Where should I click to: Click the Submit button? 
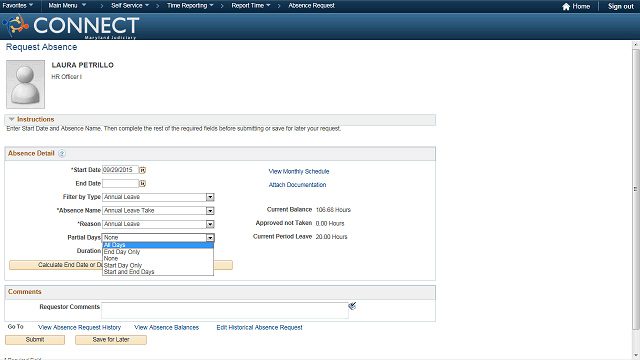click(35, 340)
